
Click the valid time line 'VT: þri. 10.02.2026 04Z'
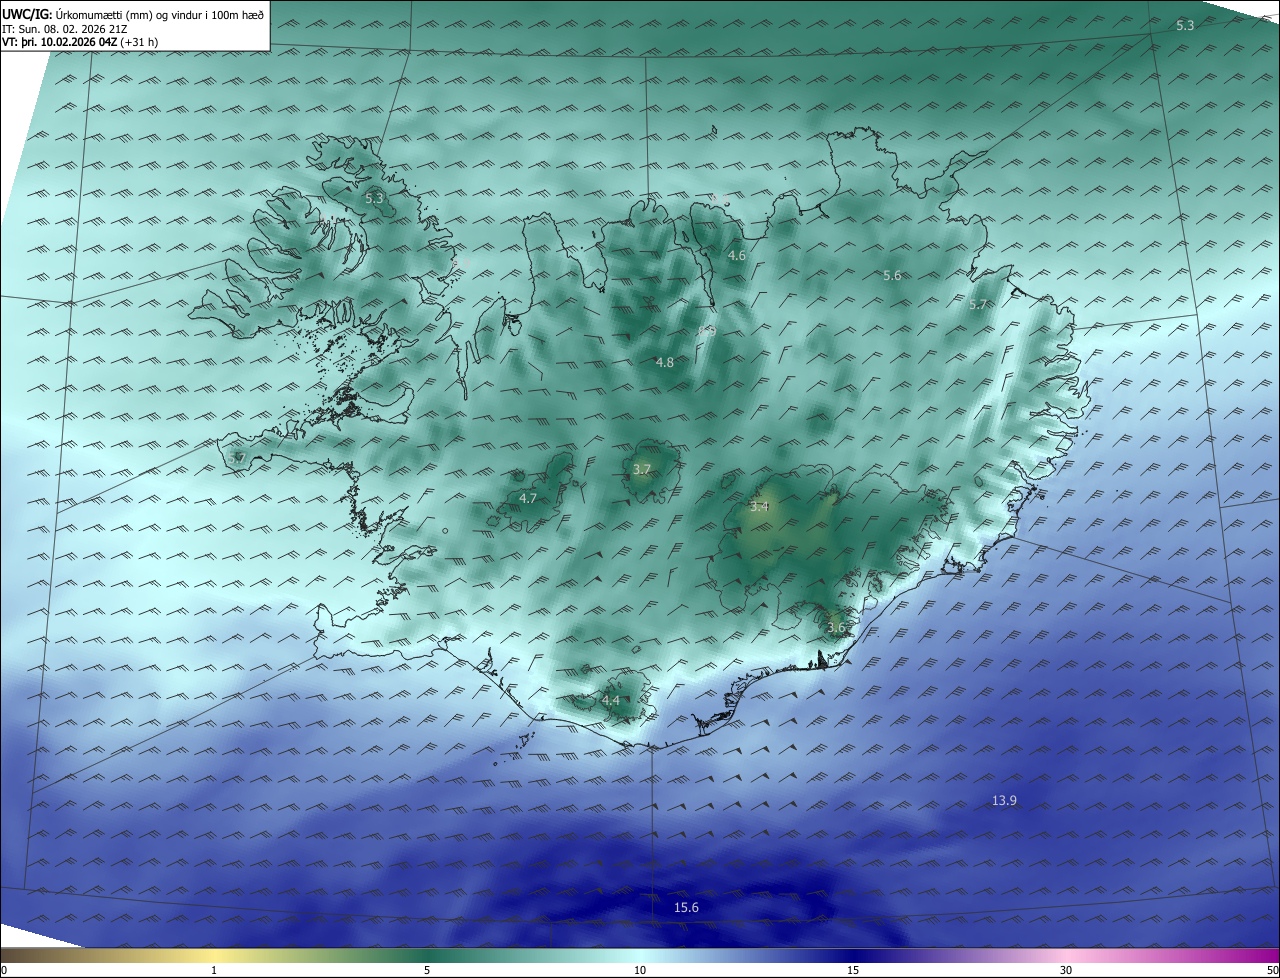[x=59, y=42]
